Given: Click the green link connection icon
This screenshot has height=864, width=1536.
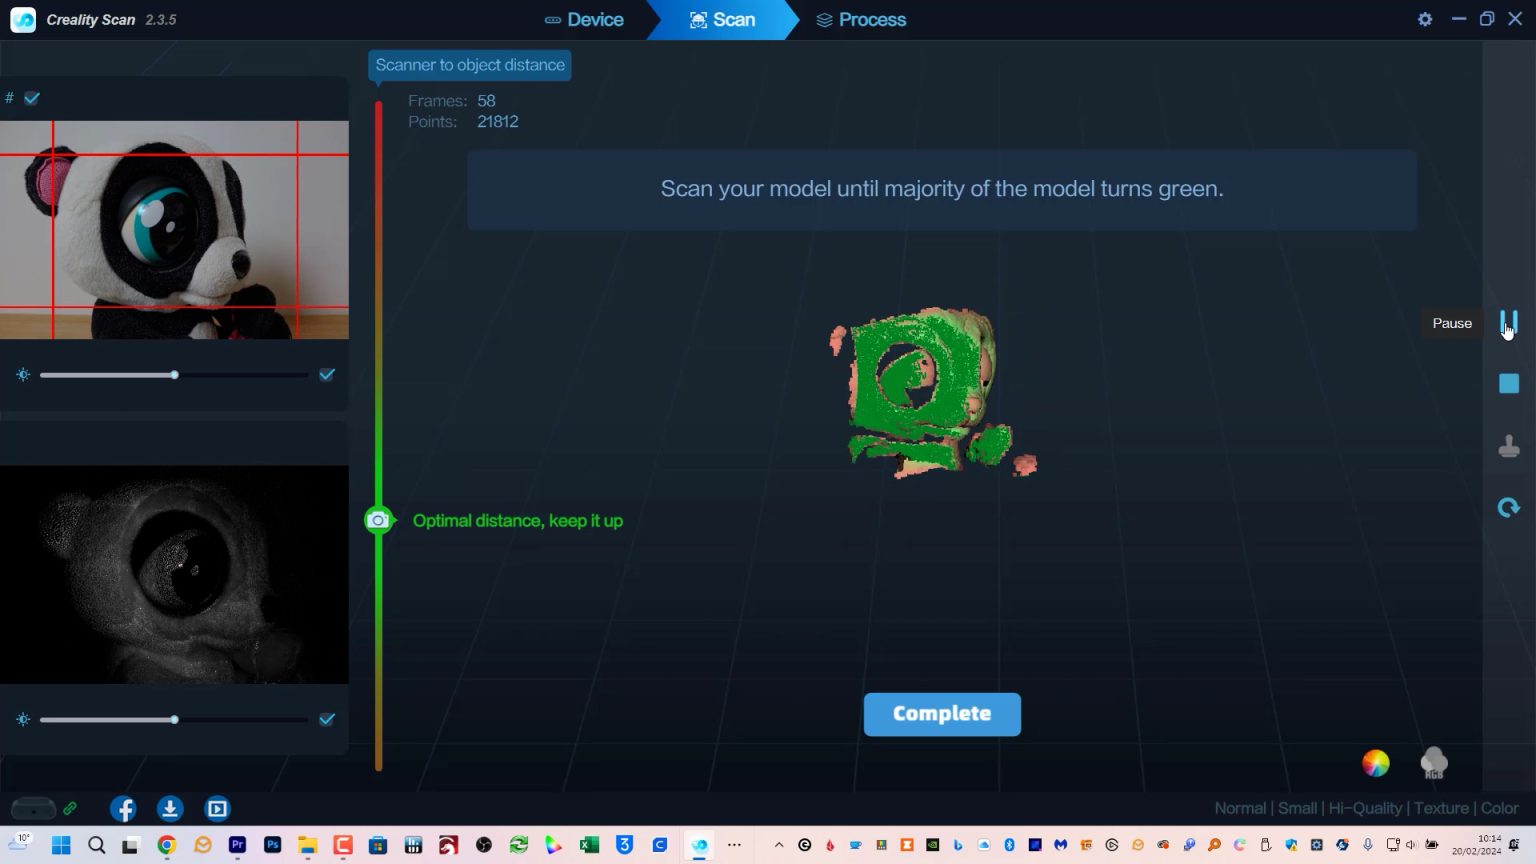Looking at the screenshot, I should click(70, 808).
